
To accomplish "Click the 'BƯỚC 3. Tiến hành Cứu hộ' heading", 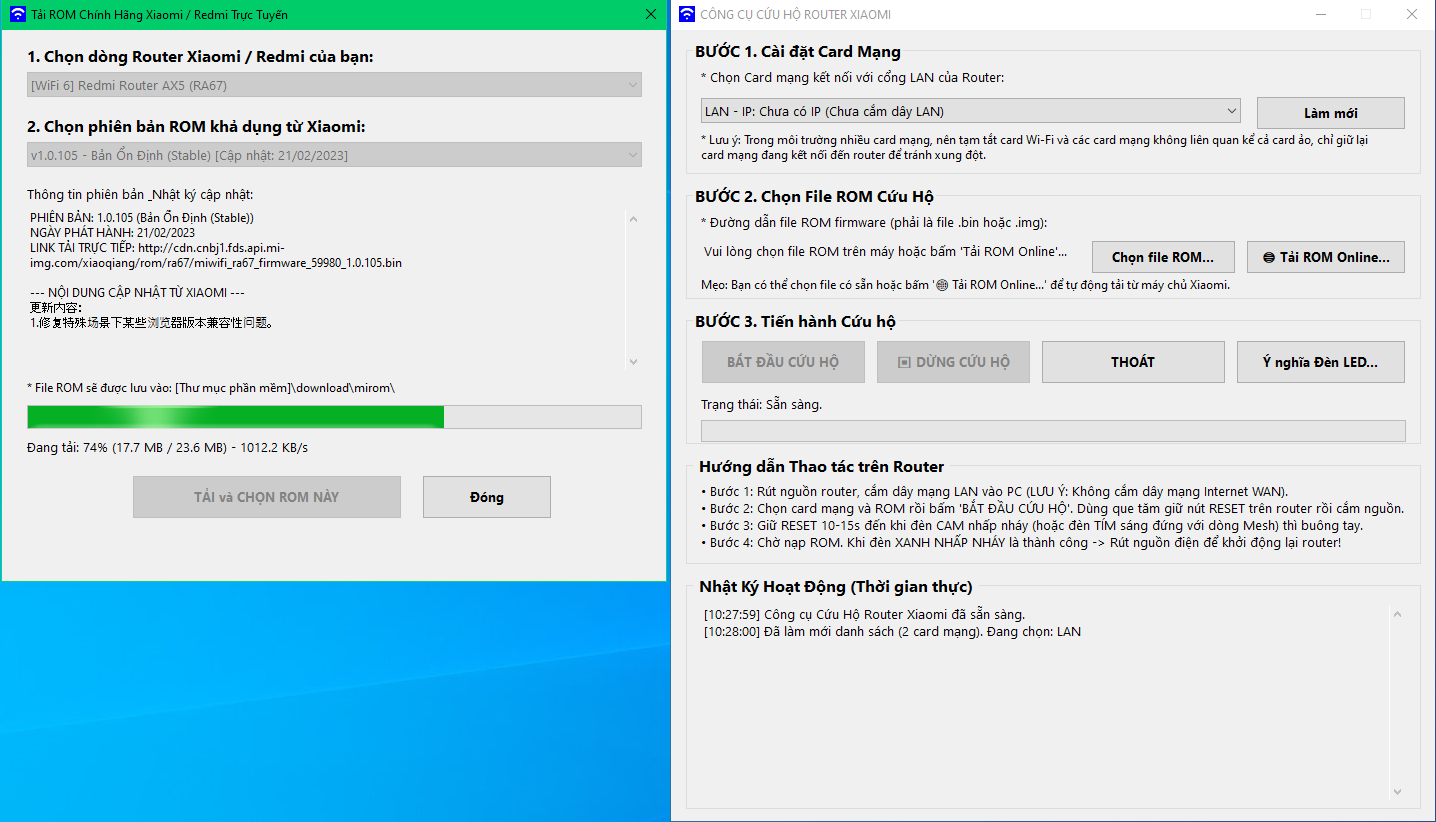I will (x=795, y=322).
